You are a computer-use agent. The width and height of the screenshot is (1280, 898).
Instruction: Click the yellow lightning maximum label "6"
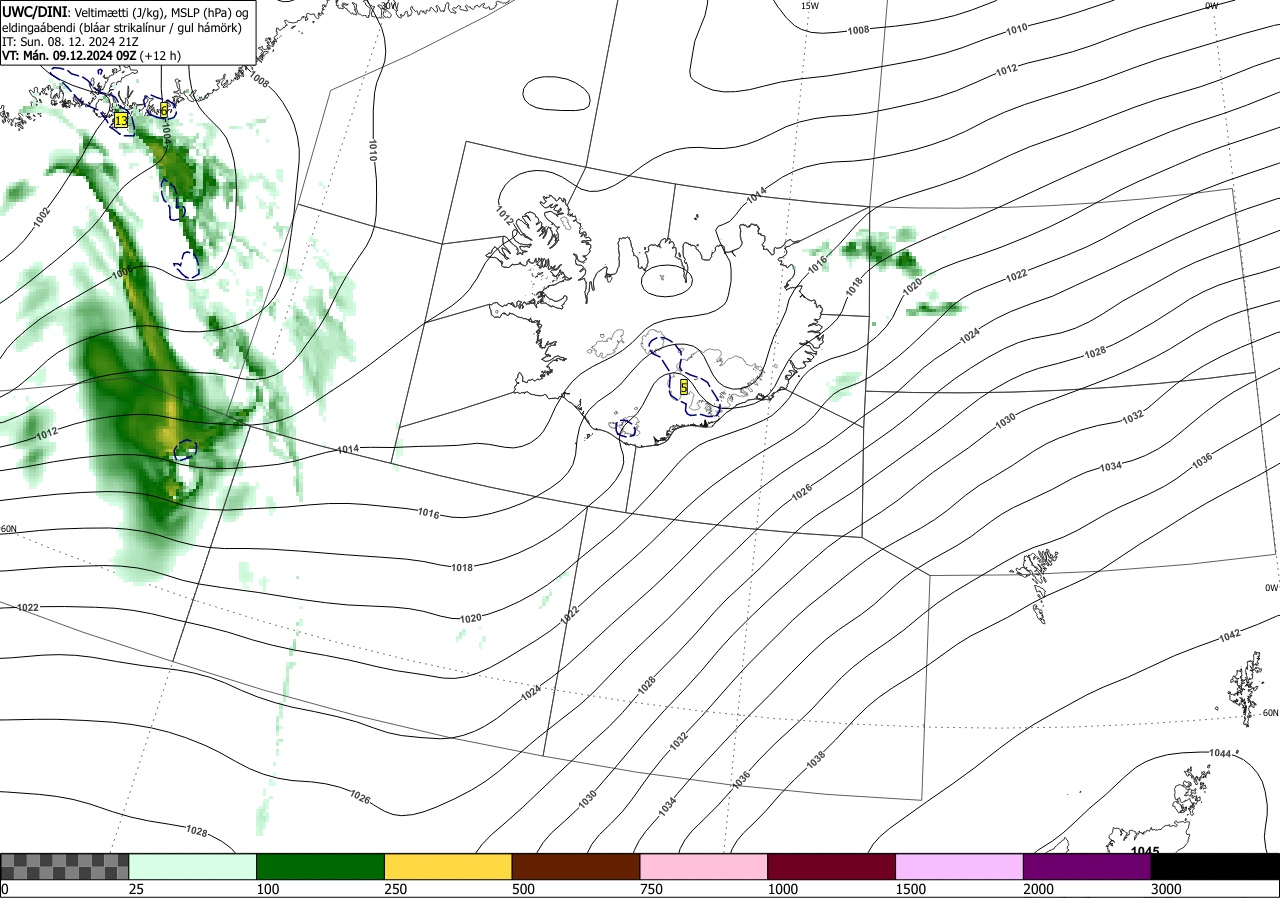coord(164,110)
